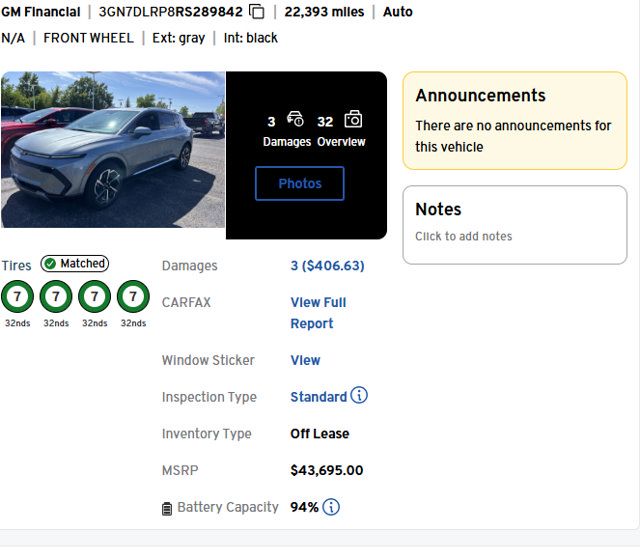Open CARFAX View Full Report link
Image resolution: width=640 pixels, height=560 pixels.
click(318, 313)
